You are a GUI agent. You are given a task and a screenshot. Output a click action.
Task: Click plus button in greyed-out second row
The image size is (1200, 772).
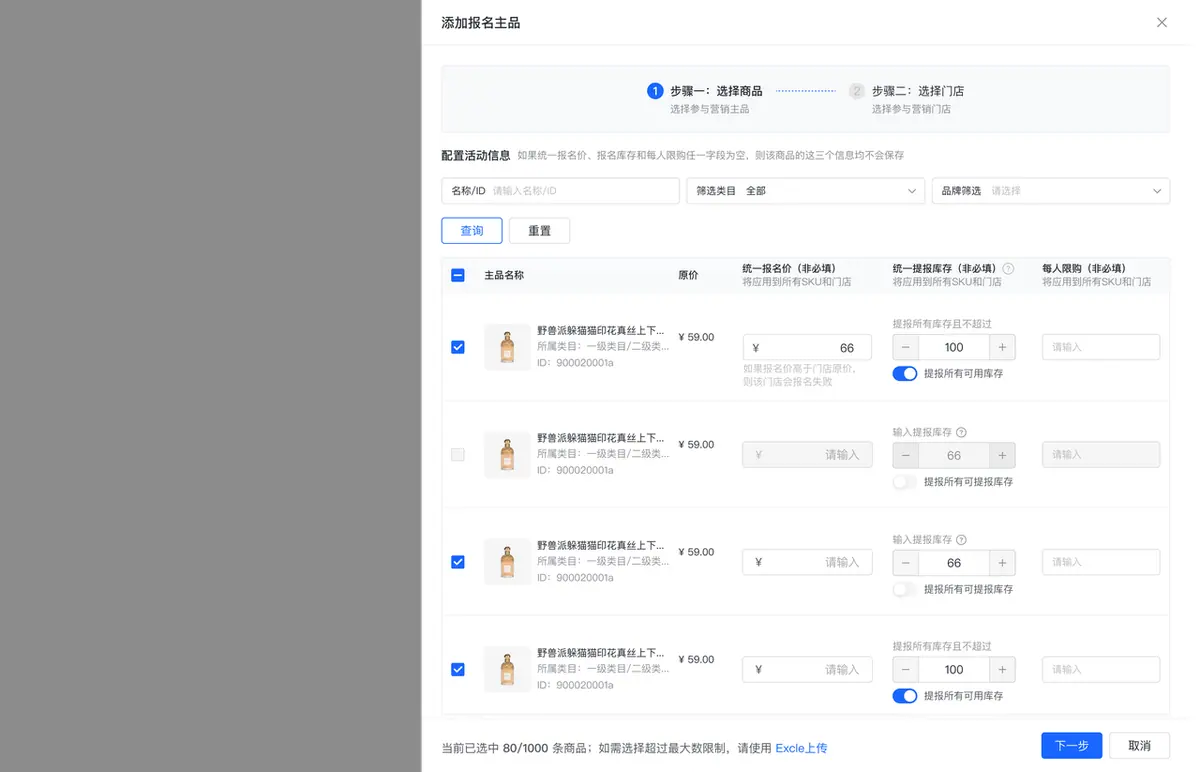tap(1002, 455)
